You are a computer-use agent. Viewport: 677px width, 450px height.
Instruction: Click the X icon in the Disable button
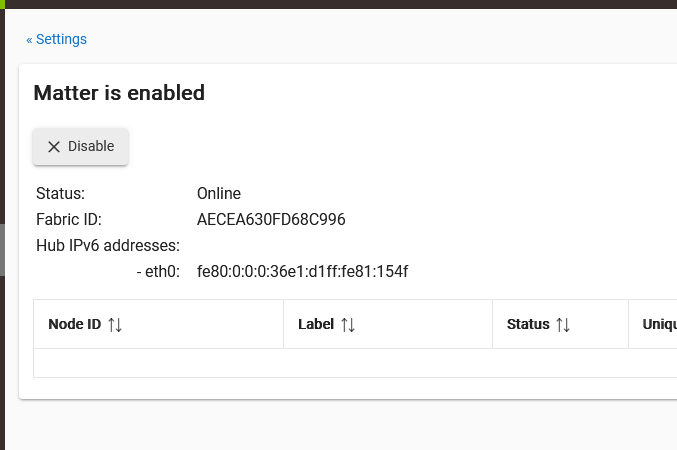pyautogui.click(x=54, y=147)
